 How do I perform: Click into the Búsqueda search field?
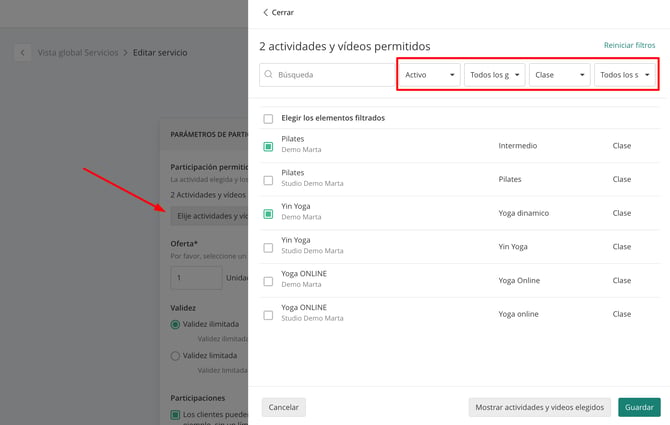click(327, 75)
